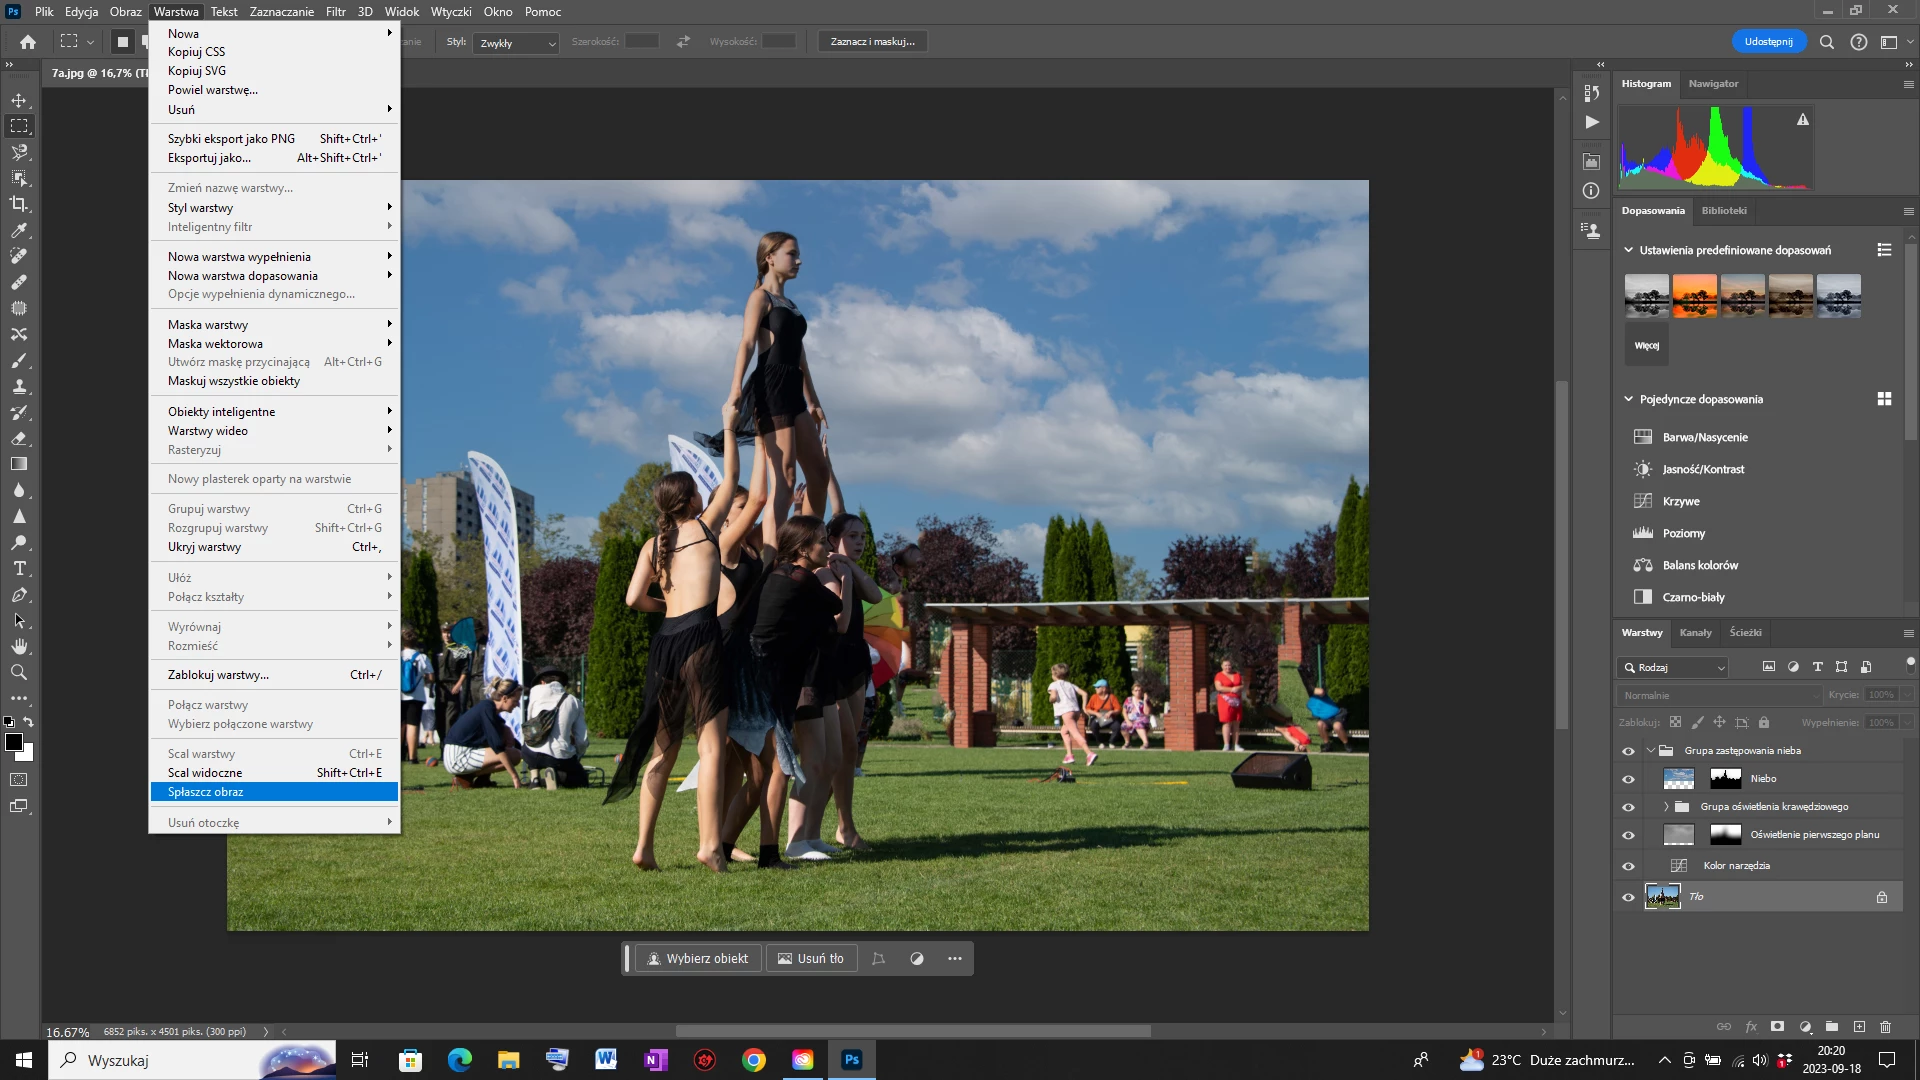Click the foreground color swatch

(x=14, y=742)
